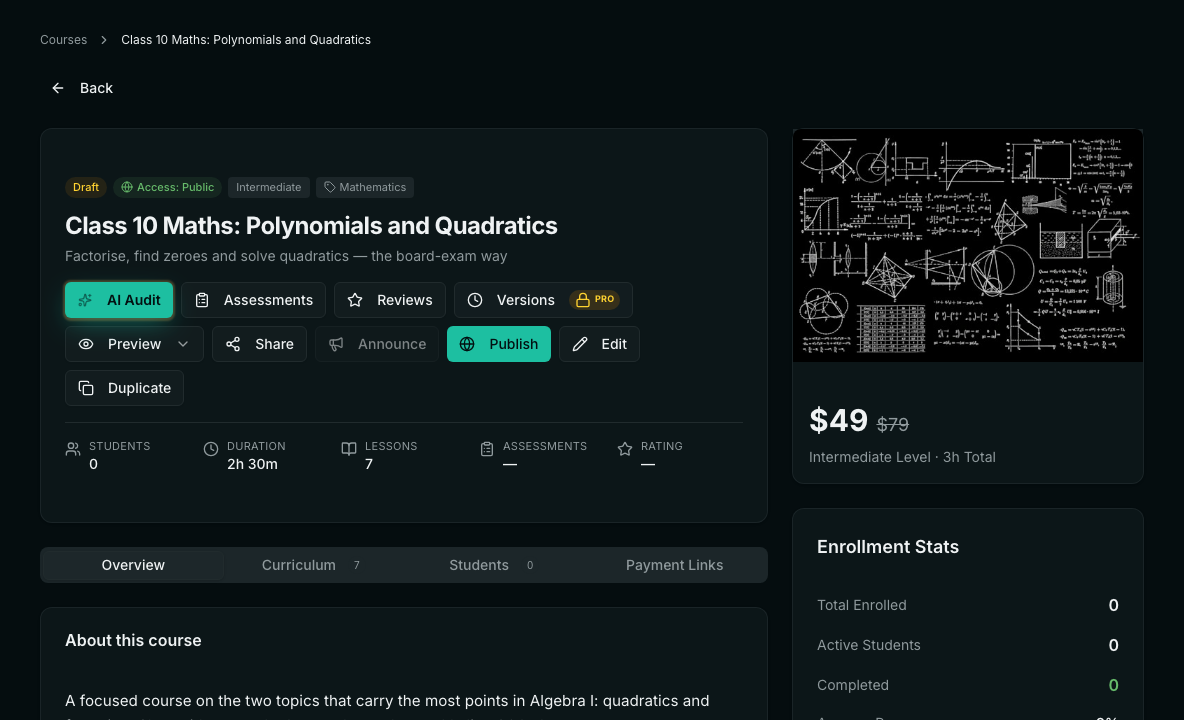Edit the course details
This screenshot has width=1184, height=720.
(x=599, y=344)
